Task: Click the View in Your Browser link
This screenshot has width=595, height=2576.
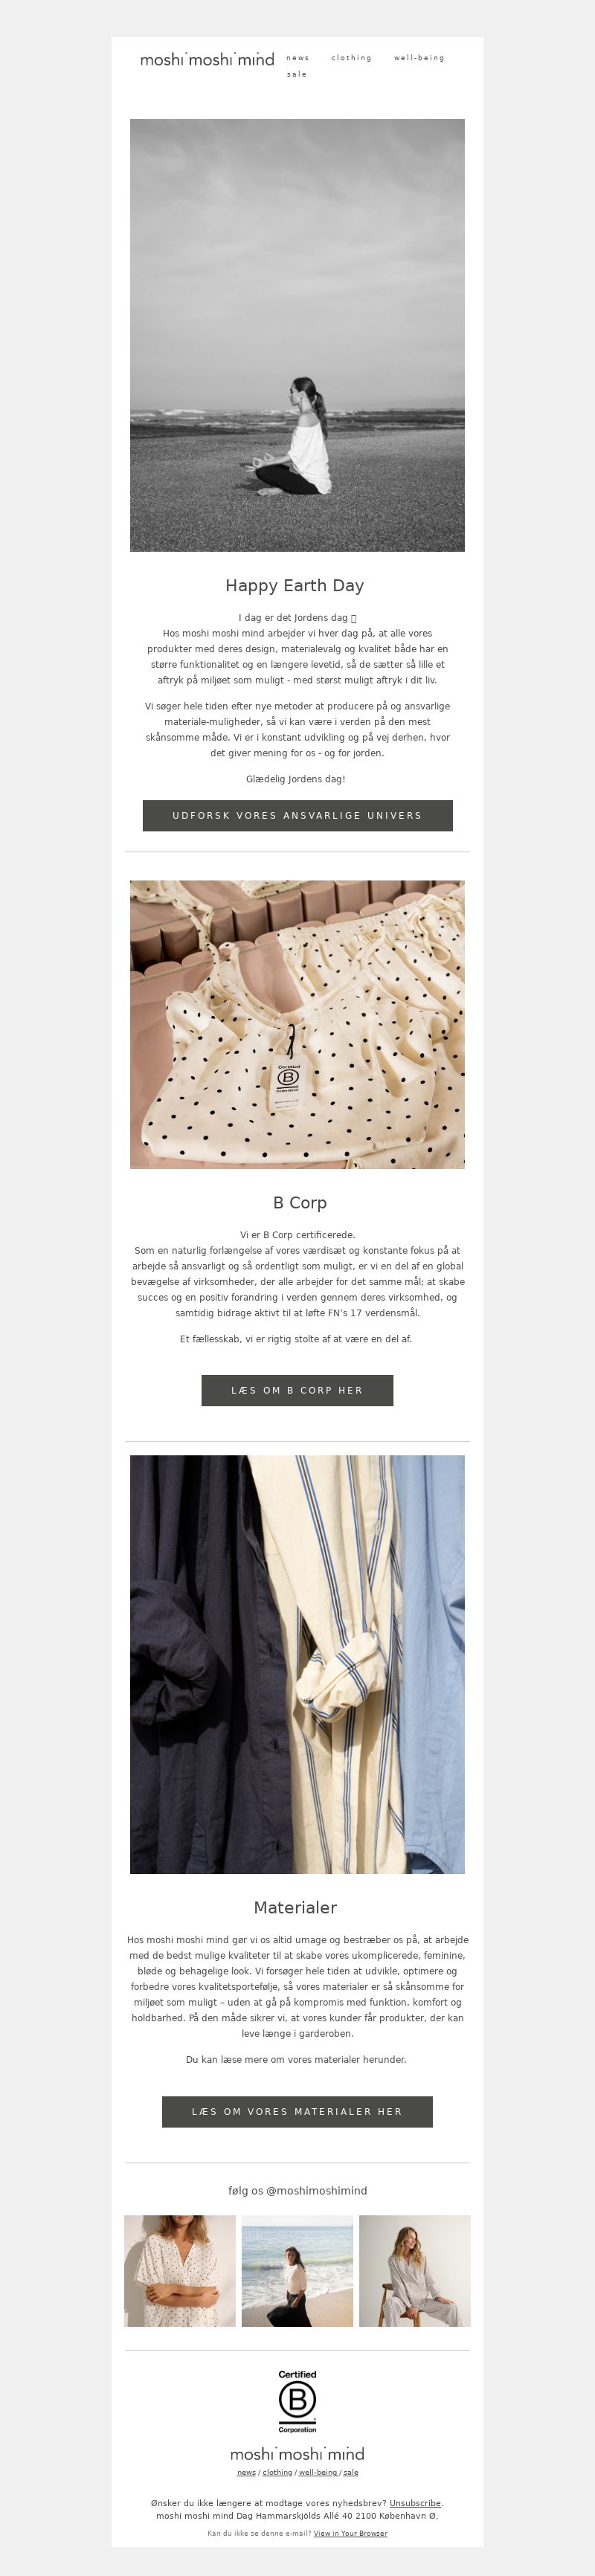Action: click(350, 2533)
